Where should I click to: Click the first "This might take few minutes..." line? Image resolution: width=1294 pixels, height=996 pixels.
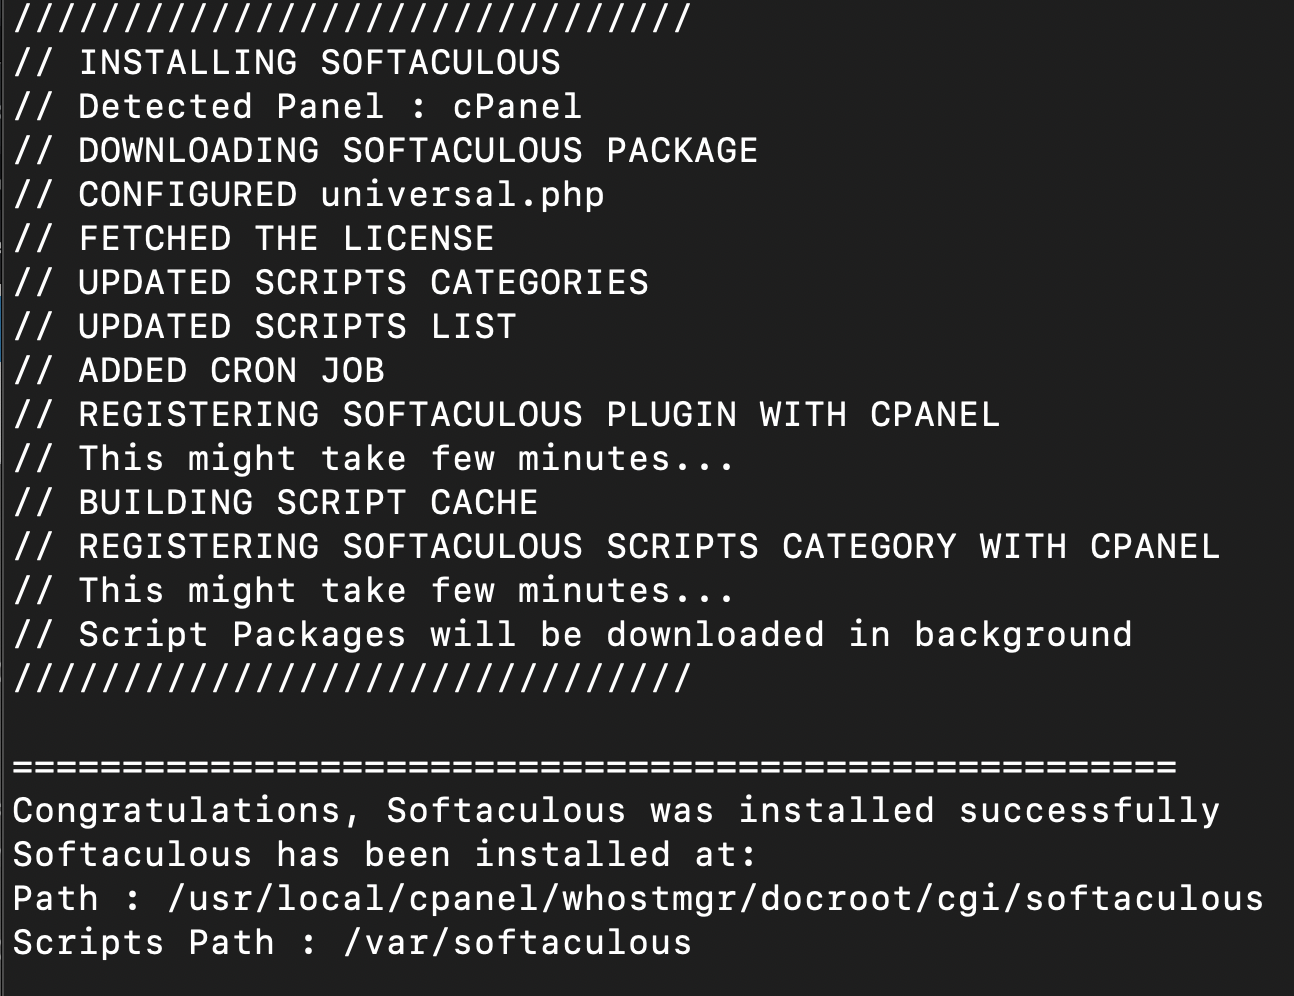pos(406,459)
